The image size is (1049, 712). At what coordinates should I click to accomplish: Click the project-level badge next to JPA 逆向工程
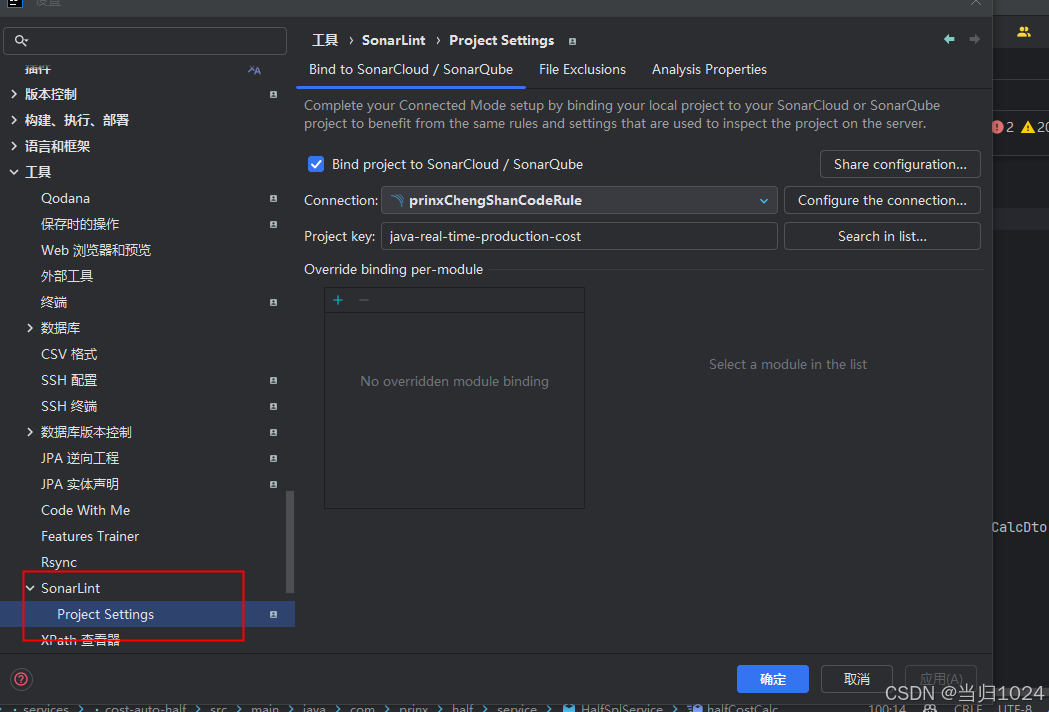[273, 458]
